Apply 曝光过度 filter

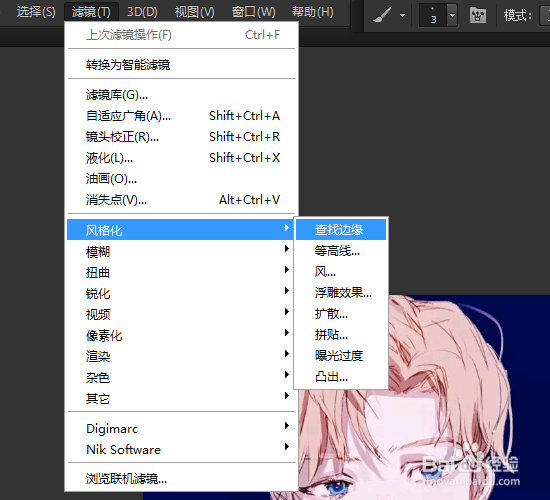click(341, 356)
